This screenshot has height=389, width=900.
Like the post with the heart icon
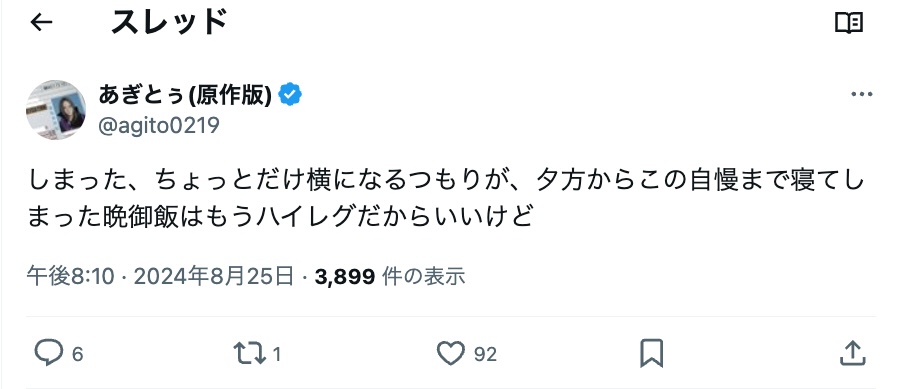(x=451, y=353)
